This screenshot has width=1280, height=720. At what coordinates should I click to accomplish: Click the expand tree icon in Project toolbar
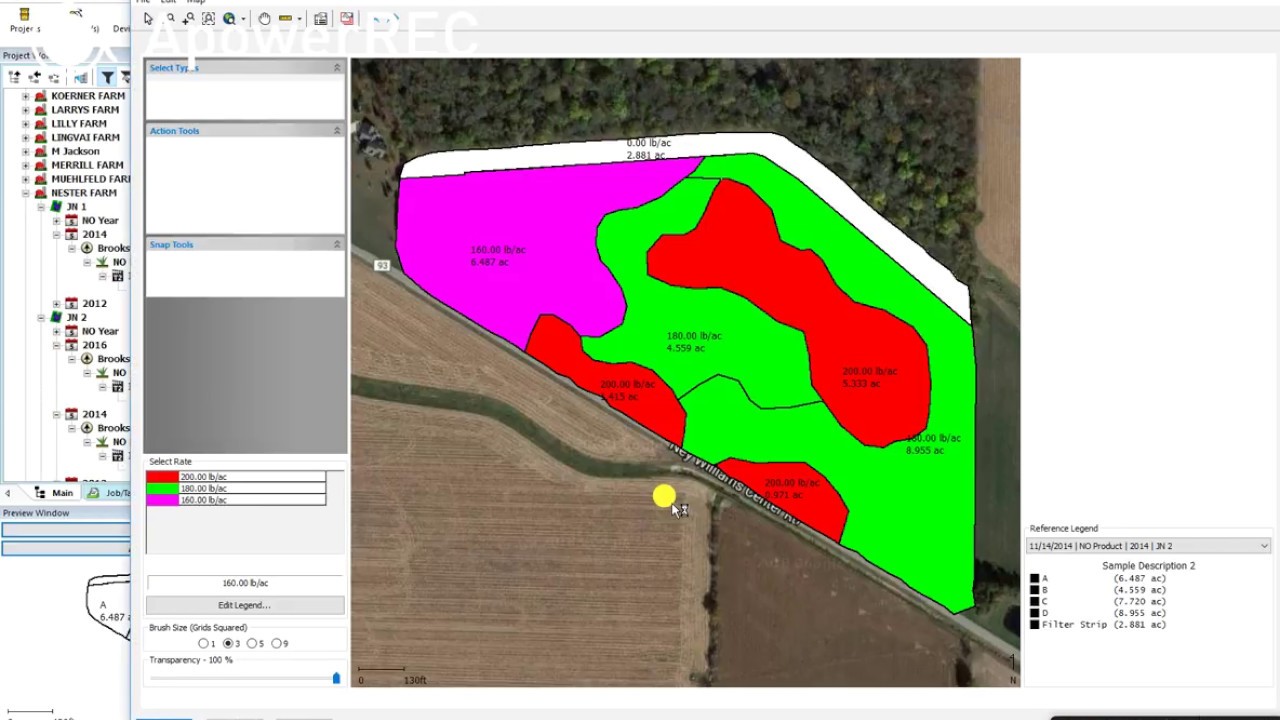[x=15, y=77]
